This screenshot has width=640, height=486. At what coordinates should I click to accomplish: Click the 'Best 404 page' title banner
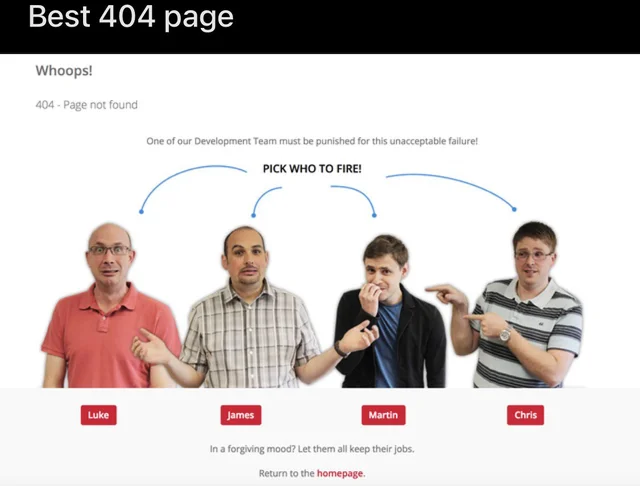131,17
